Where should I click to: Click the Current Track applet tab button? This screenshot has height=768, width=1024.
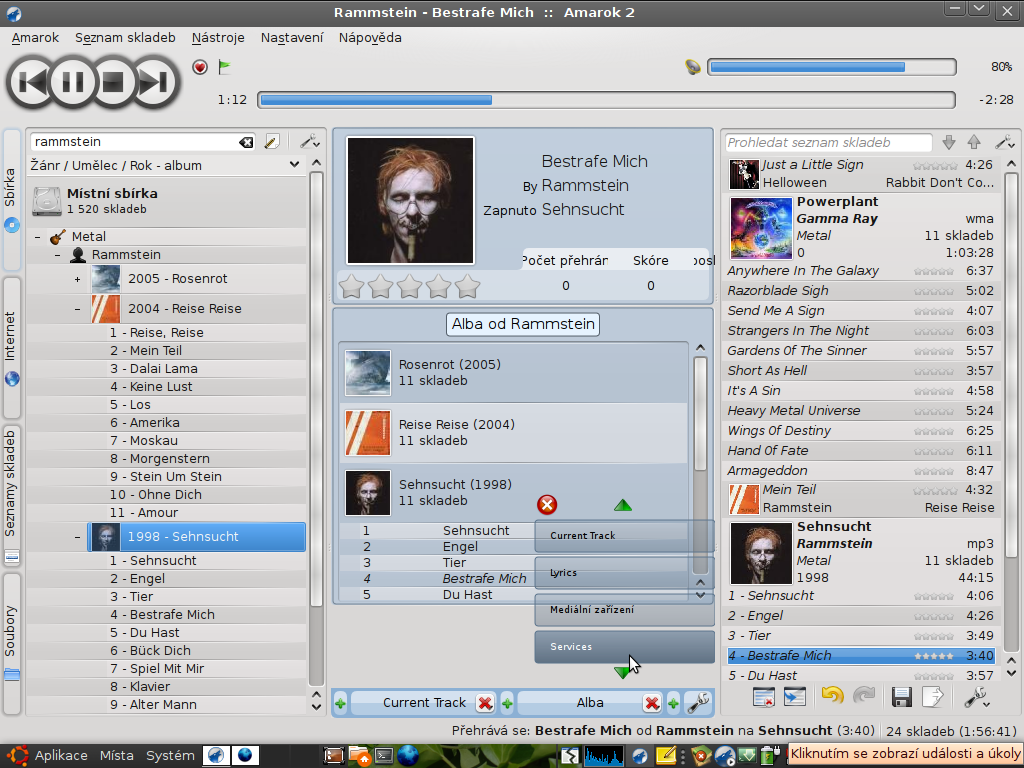click(x=424, y=703)
